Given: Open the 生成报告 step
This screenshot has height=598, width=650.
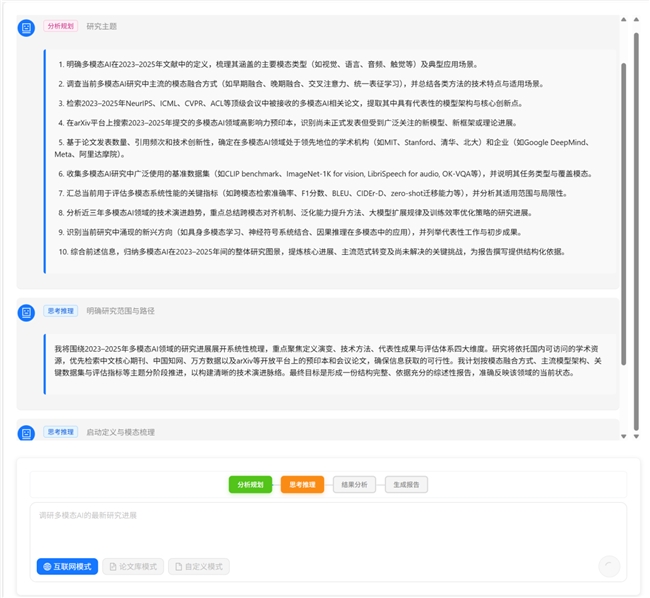Looking at the screenshot, I should (x=406, y=485).
